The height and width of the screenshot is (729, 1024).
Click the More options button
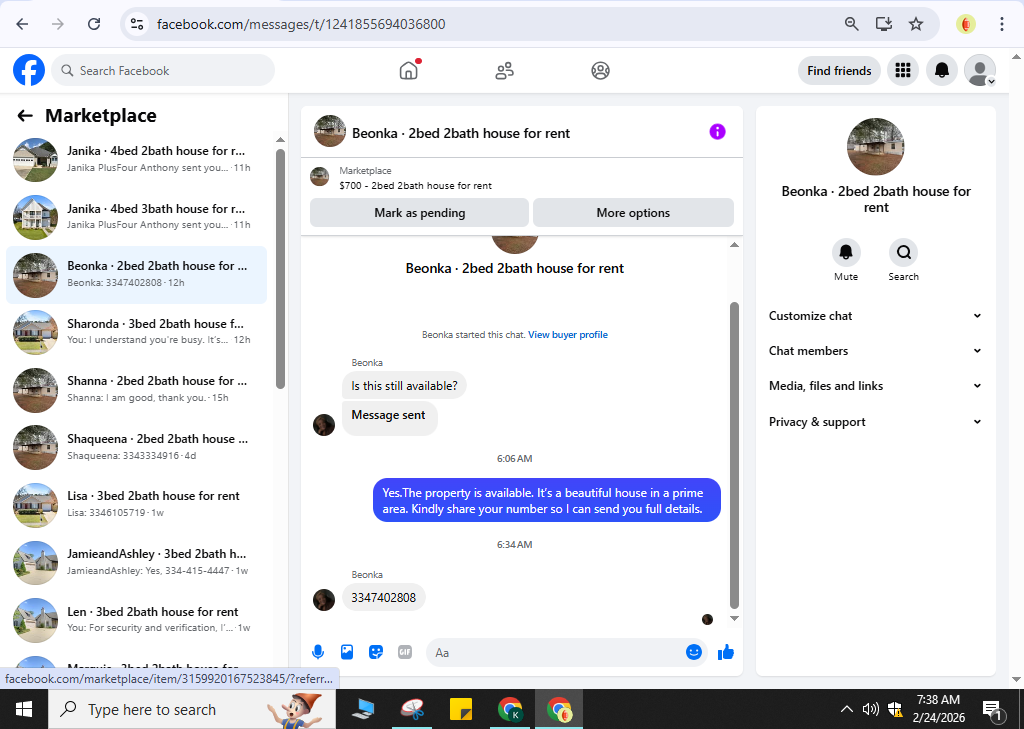point(633,213)
